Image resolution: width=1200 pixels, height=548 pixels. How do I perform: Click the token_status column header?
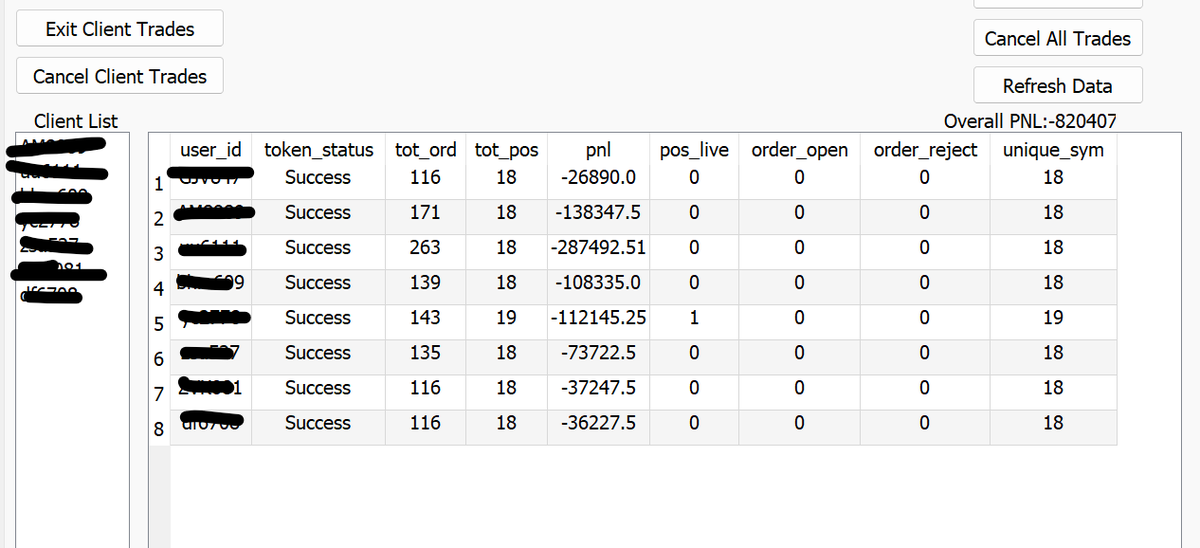pyautogui.click(x=318, y=150)
